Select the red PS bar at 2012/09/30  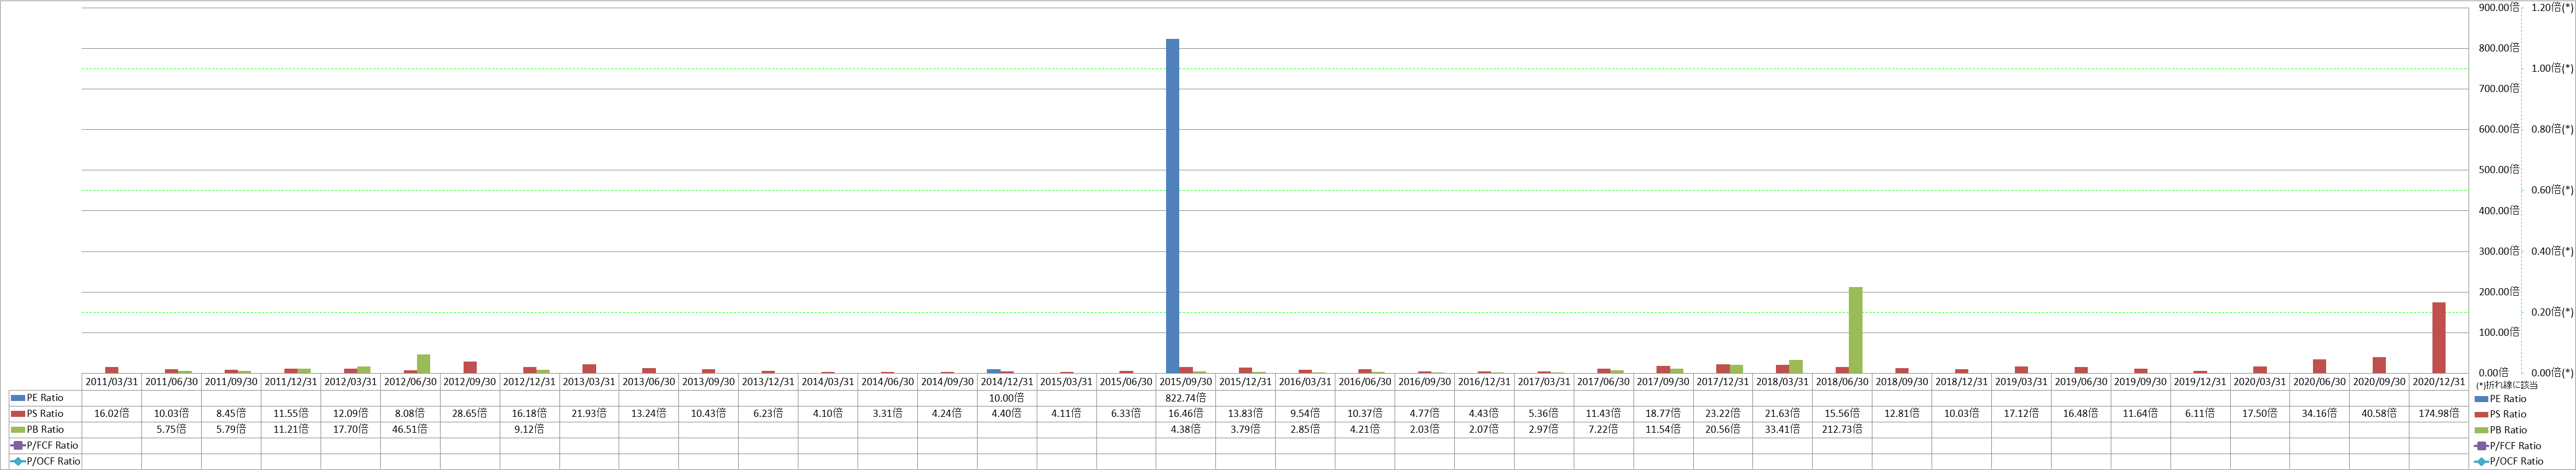pos(470,367)
